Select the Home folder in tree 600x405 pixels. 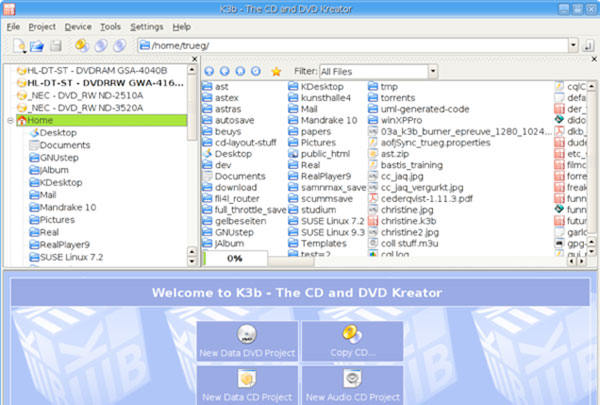point(101,120)
